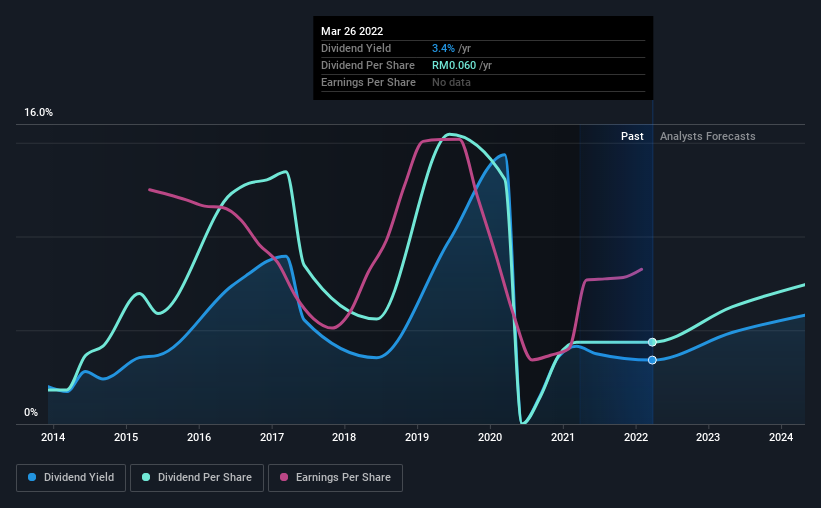Click the 2015 x-axis label
Image resolution: width=821 pixels, height=508 pixels.
coord(126,437)
